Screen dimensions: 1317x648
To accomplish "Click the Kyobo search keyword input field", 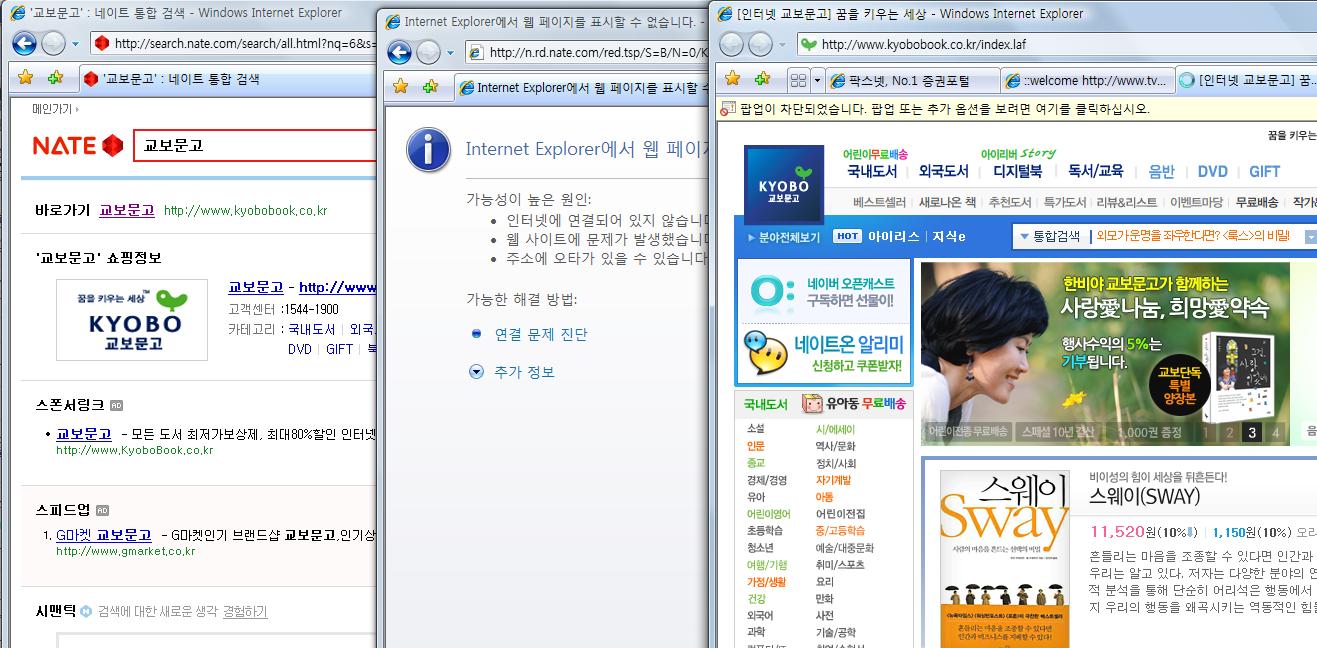I will click(x=1196, y=236).
